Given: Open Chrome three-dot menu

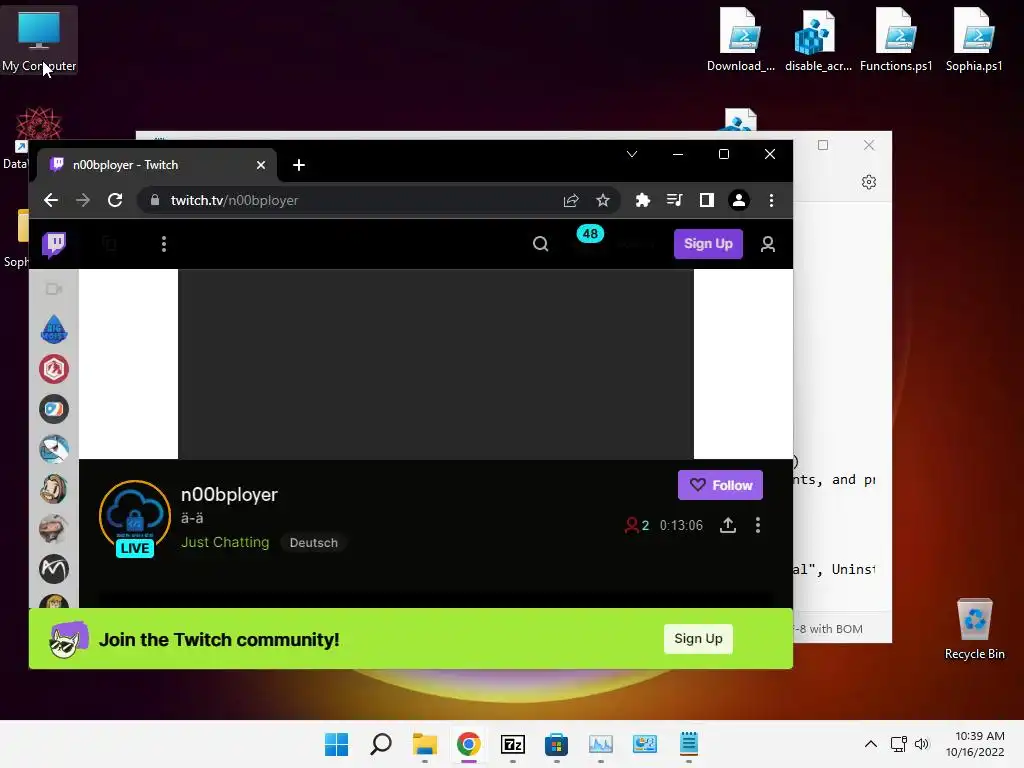Looking at the screenshot, I should coord(771,200).
